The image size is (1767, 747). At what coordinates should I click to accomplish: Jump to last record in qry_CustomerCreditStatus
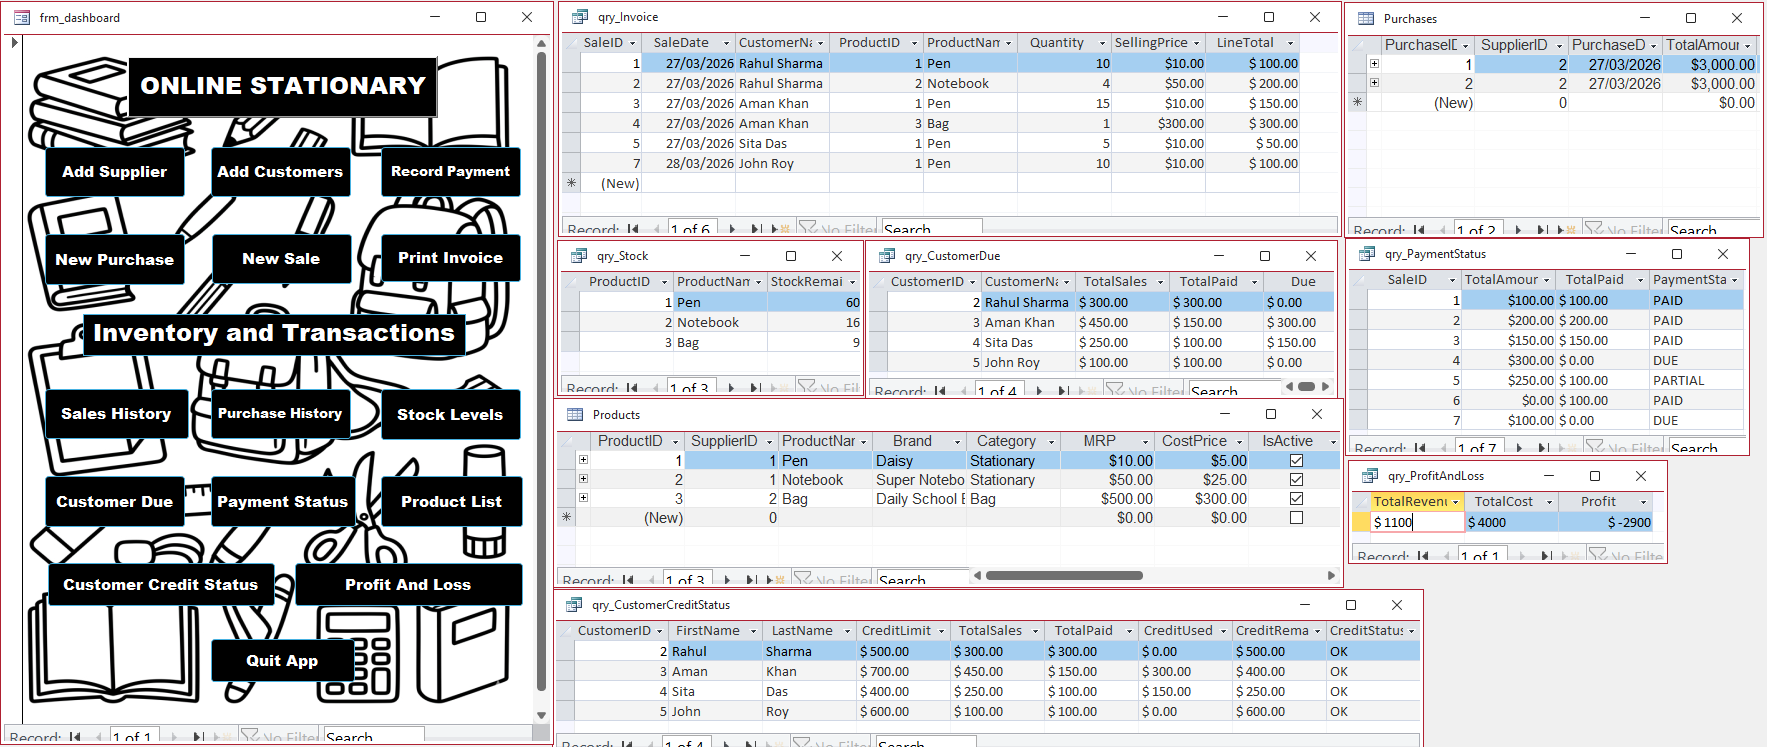750,744
